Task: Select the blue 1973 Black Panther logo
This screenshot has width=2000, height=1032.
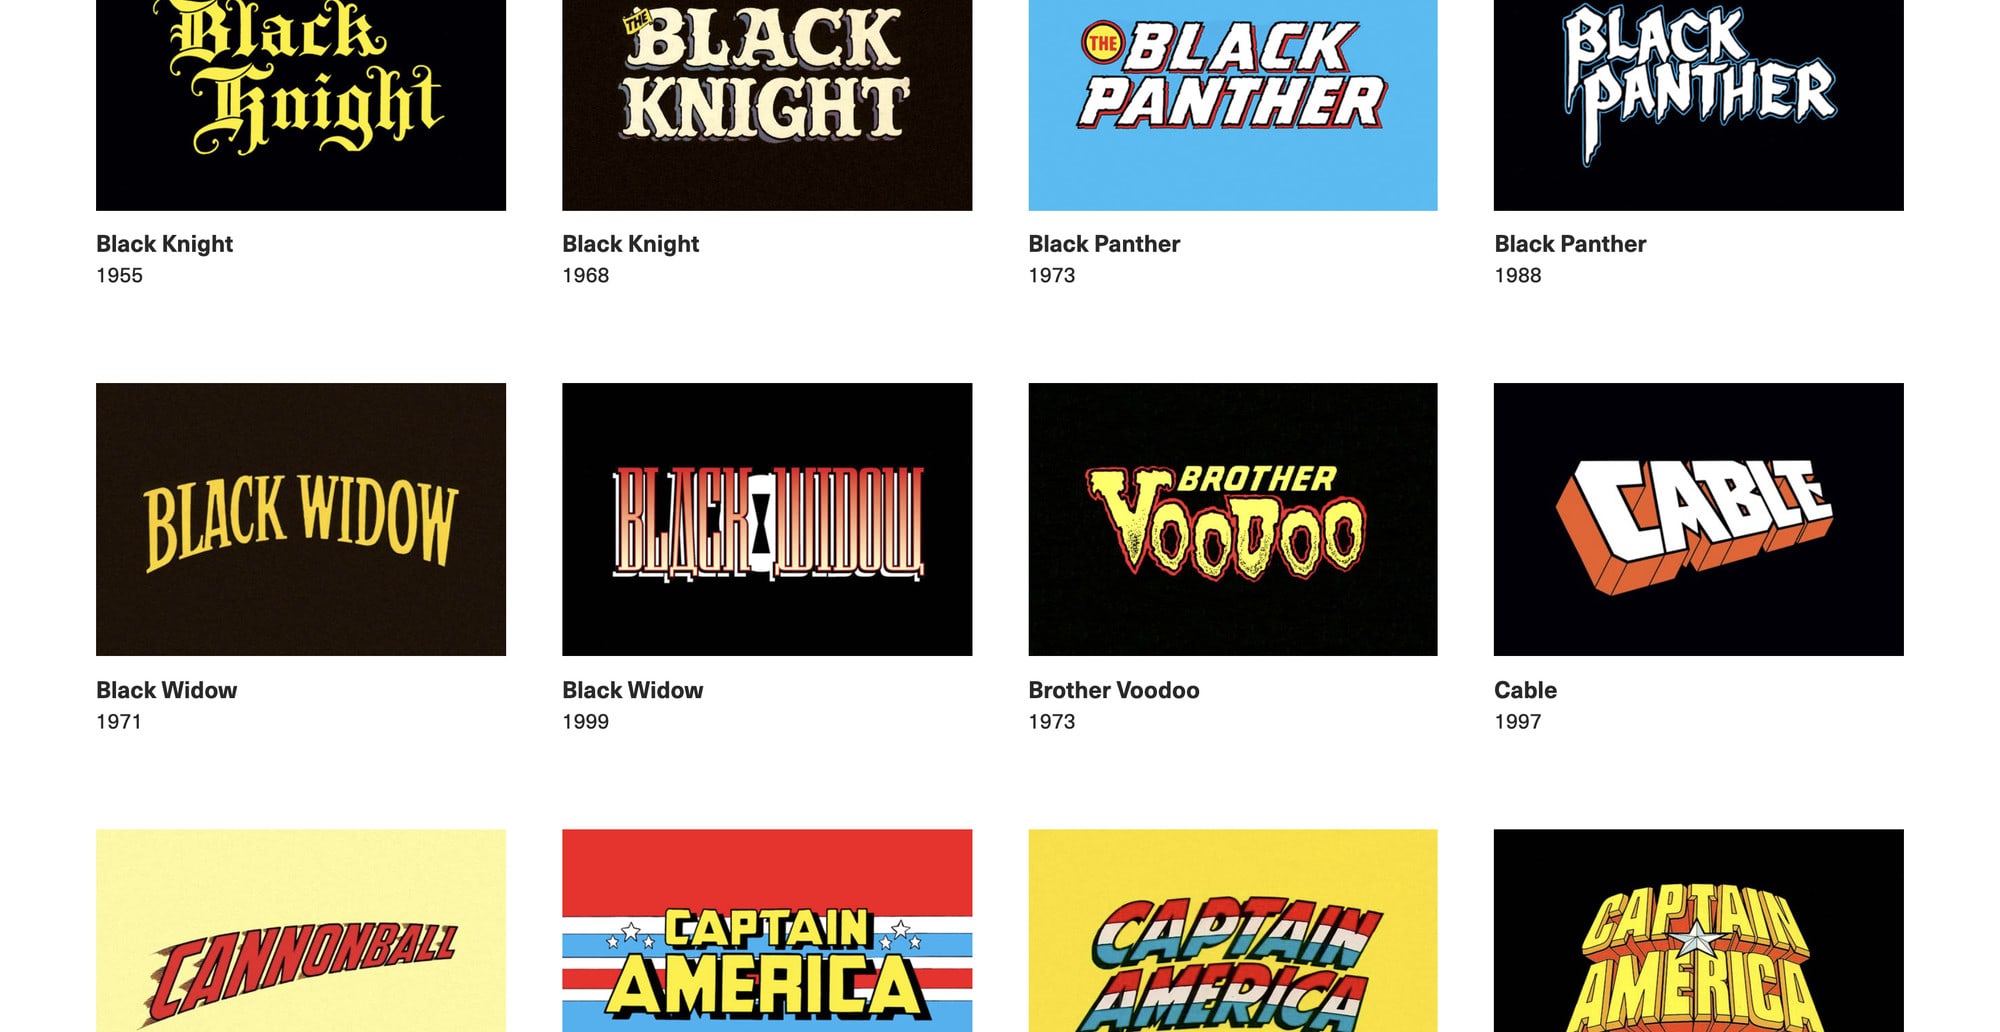Action: coord(1233,105)
